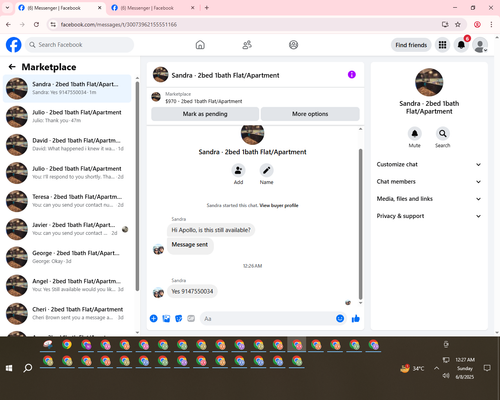Click the Search Facebook field

79,45
